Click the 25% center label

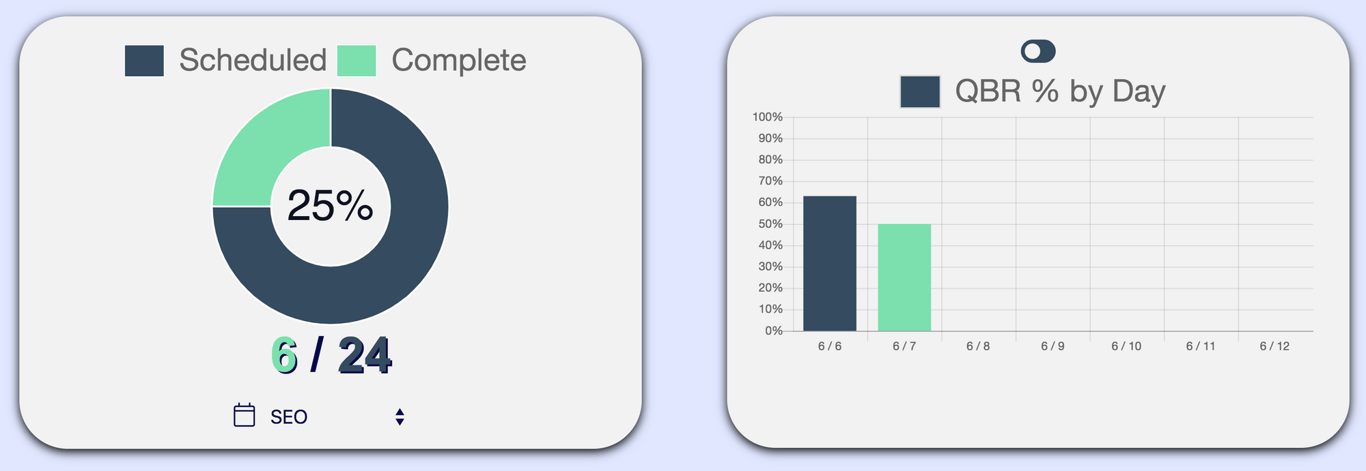330,206
